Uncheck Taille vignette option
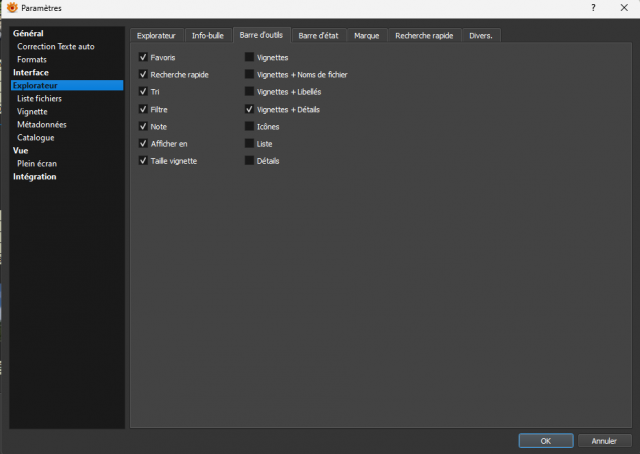Viewport: 640px width, 454px height. click(143, 160)
